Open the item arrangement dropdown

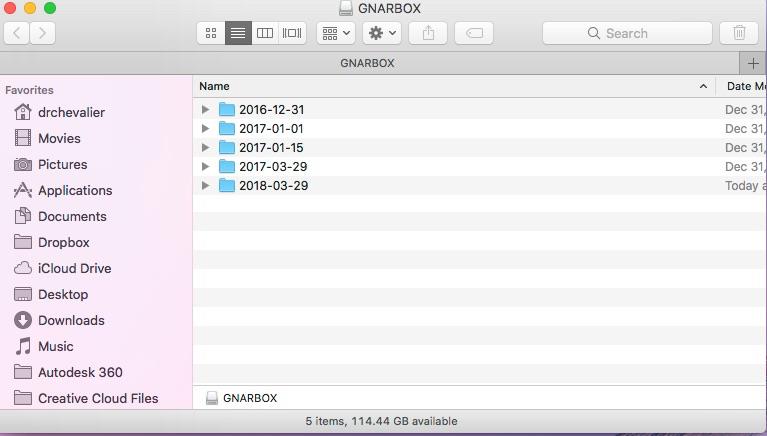(336, 33)
